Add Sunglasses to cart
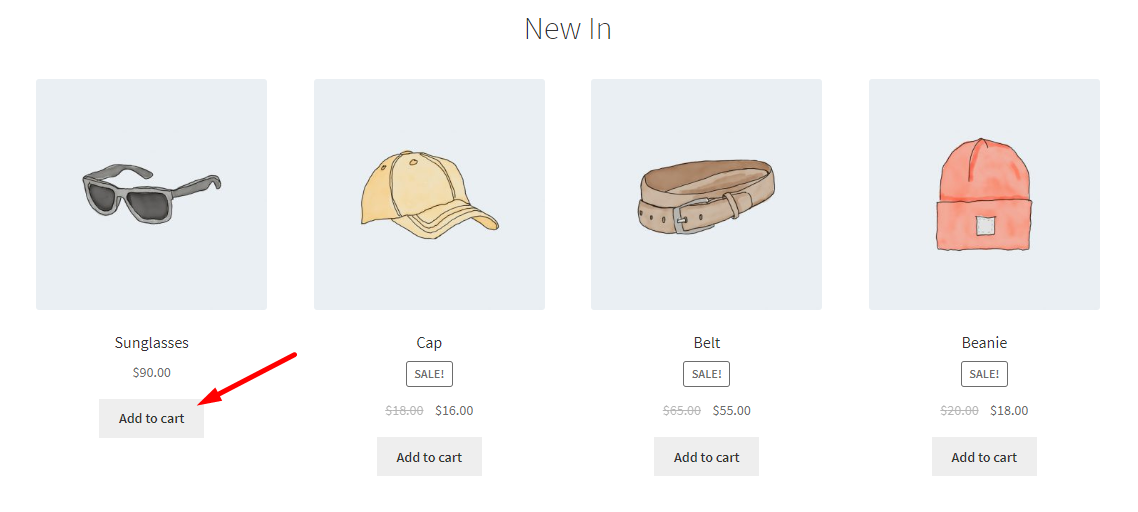The height and width of the screenshot is (512, 1138). click(151, 418)
